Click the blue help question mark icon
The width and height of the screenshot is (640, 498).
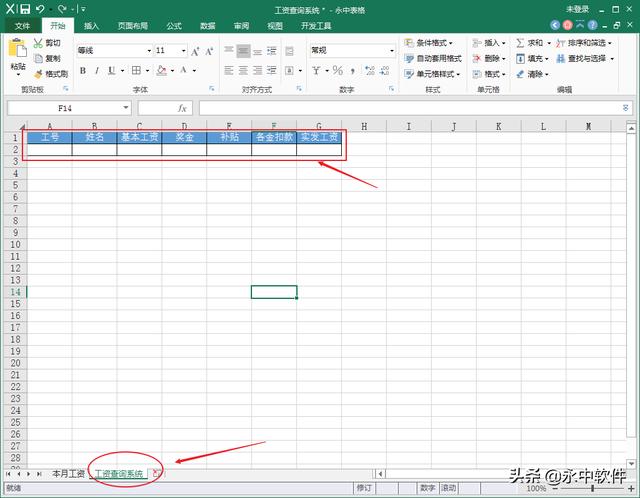(592, 25)
